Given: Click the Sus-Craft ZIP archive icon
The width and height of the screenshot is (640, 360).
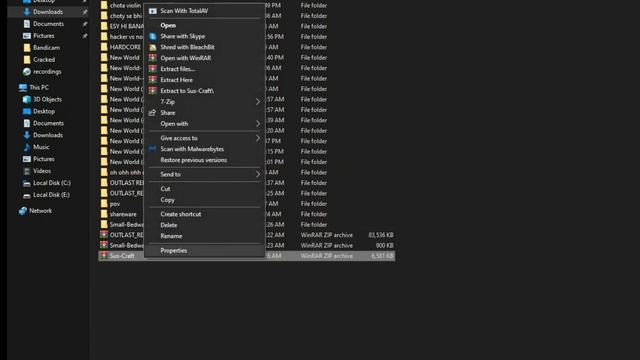Looking at the screenshot, I should [x=104, y=256].
